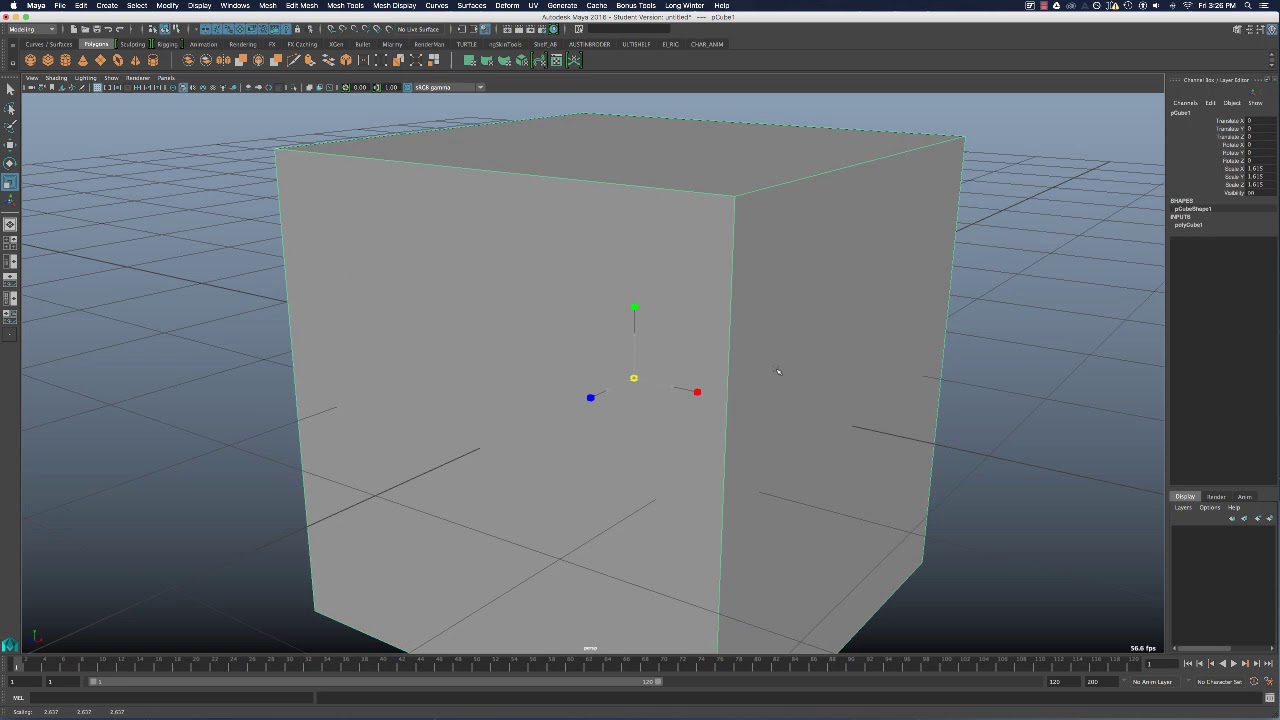Viewport: 1280px width, 720px height.
Task: Open the shelf options menu gear
Action: [11, 61]
